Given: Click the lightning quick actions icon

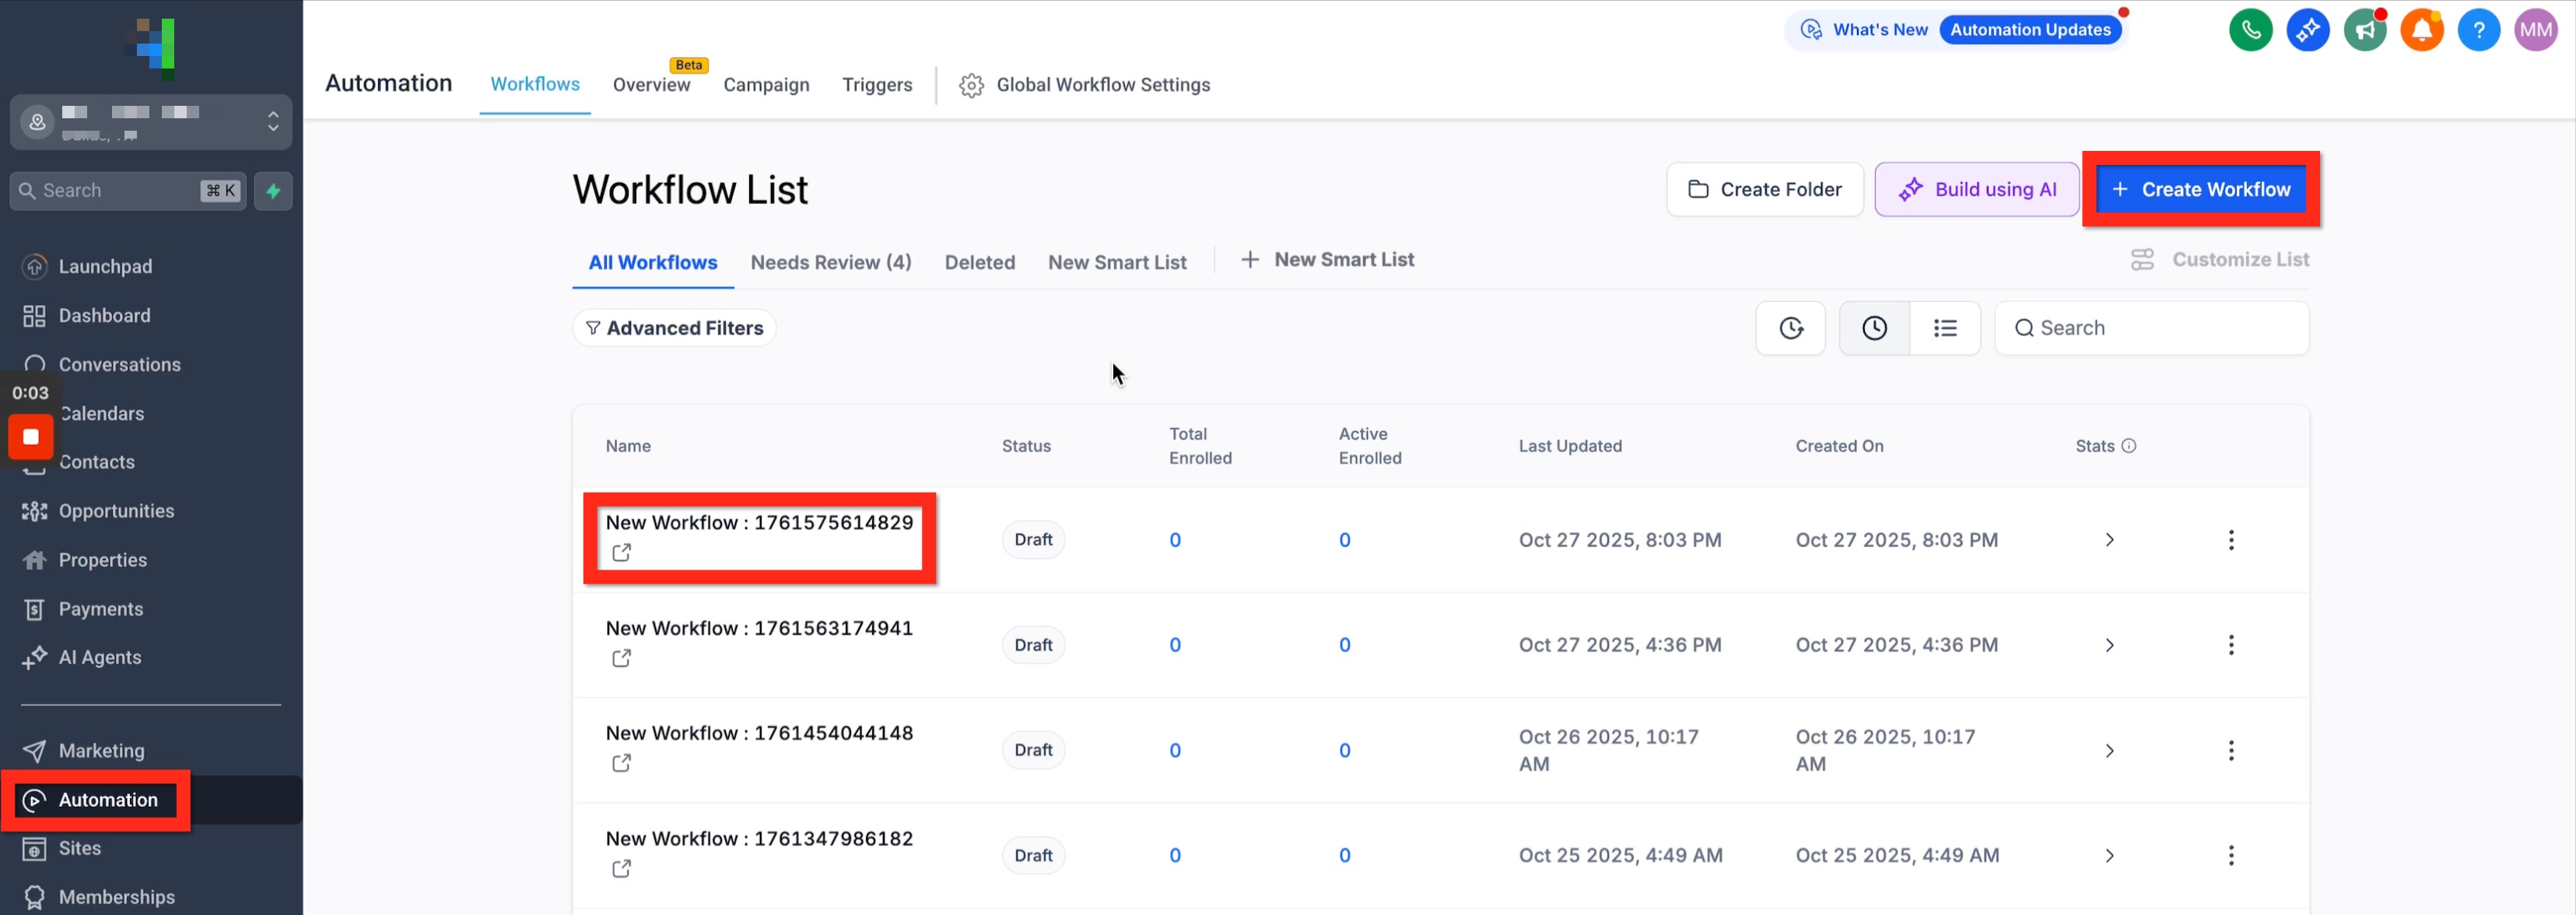Looking at the screenshot, I should click(x=273, y=190).
